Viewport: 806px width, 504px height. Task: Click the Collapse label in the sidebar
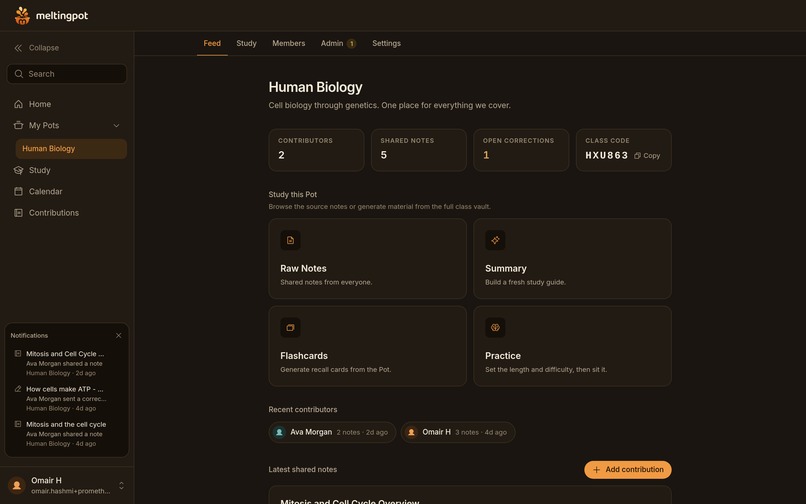click(44, 48)
